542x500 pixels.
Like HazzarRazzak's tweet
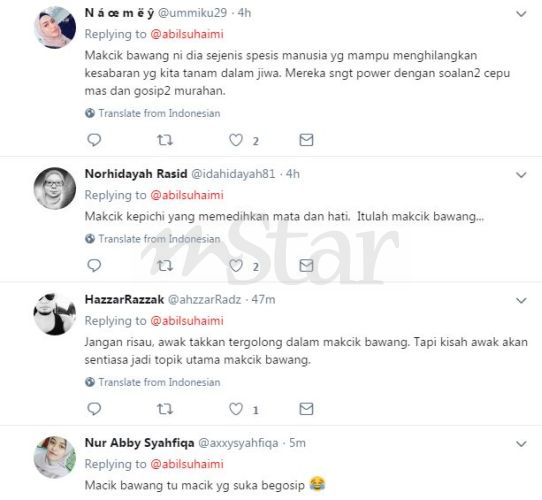click(236, 409)
